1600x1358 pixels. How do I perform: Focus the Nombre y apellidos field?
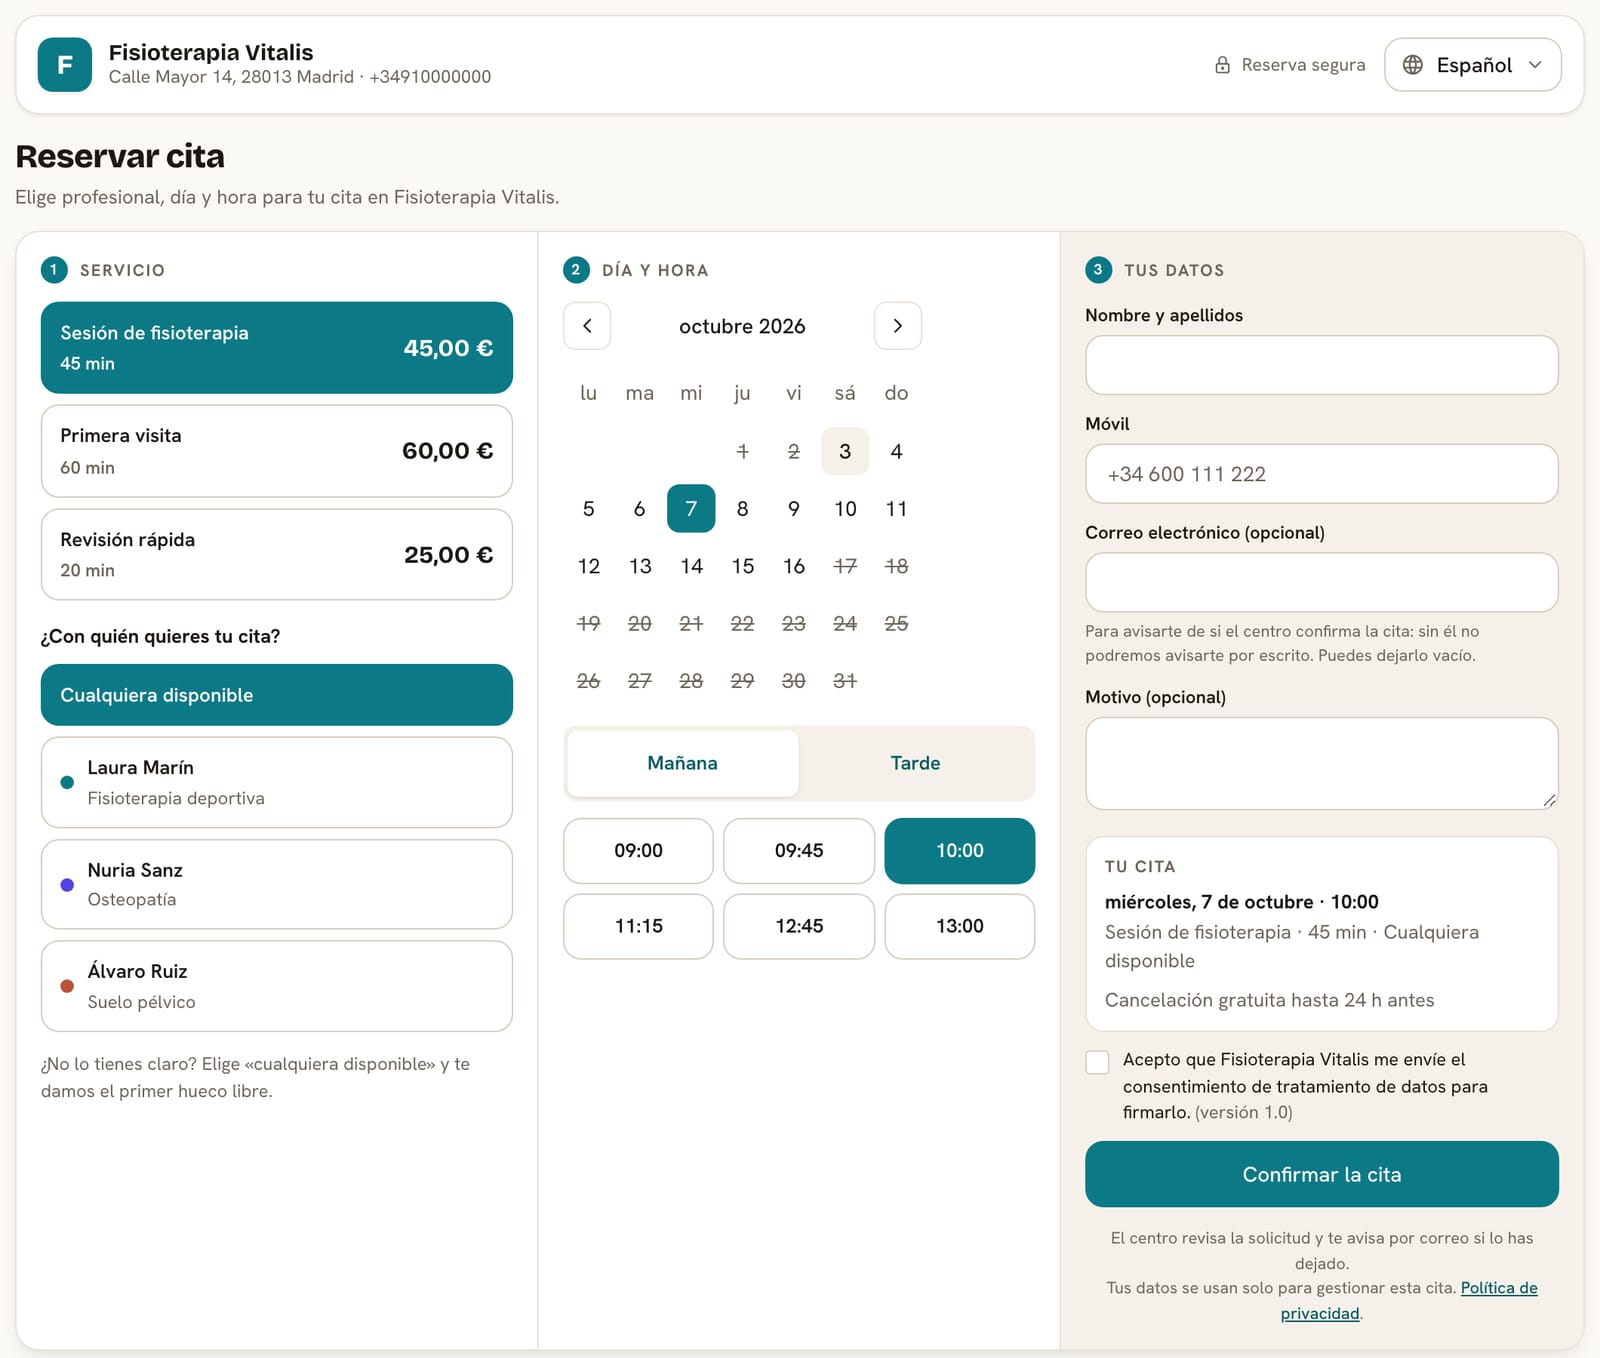click(1321, 365)
